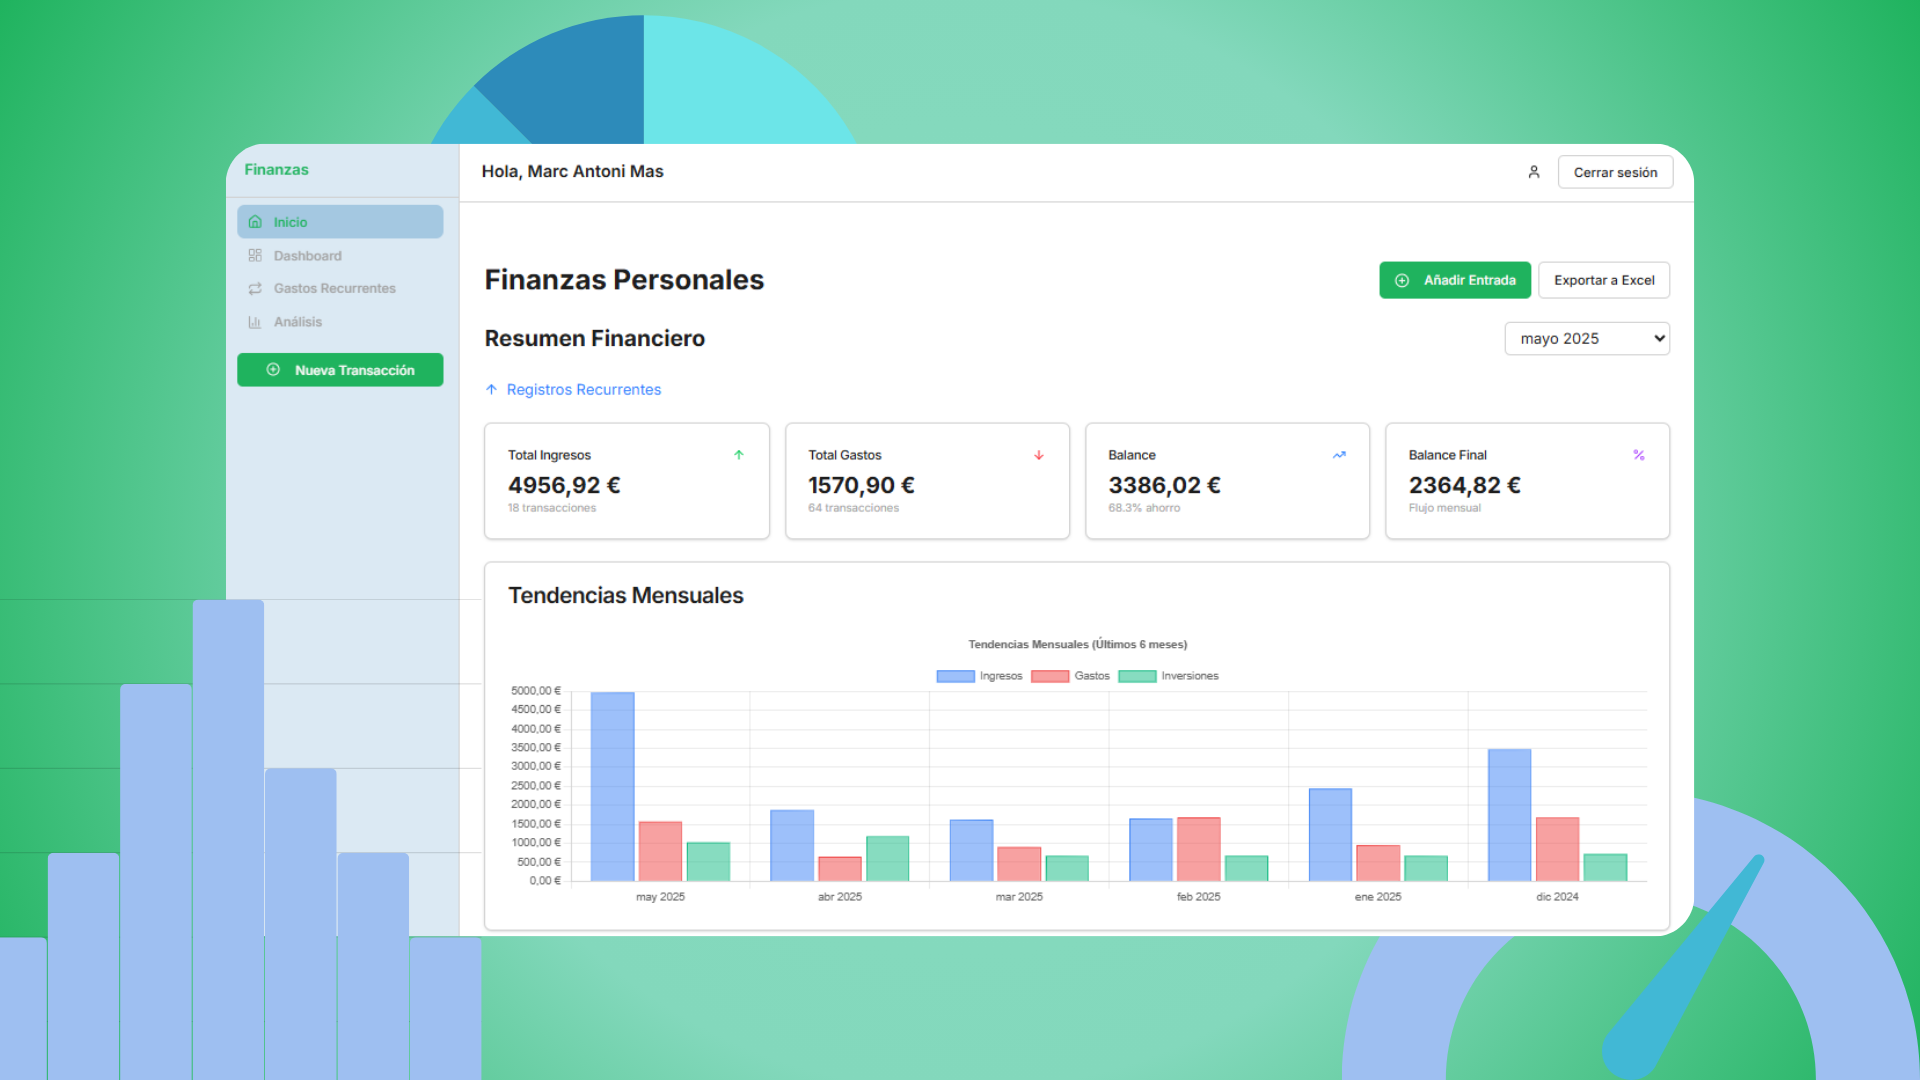1920x1080 pixels.
Task: Toggle the Gastos series in the chart legend
Action: 1090,675
